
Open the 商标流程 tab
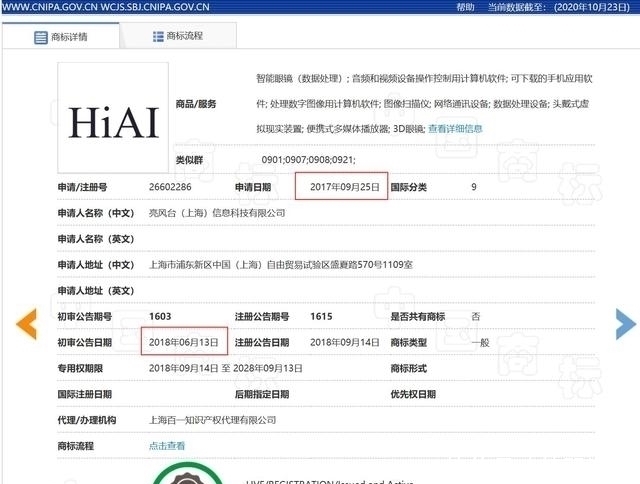(178, 36)
